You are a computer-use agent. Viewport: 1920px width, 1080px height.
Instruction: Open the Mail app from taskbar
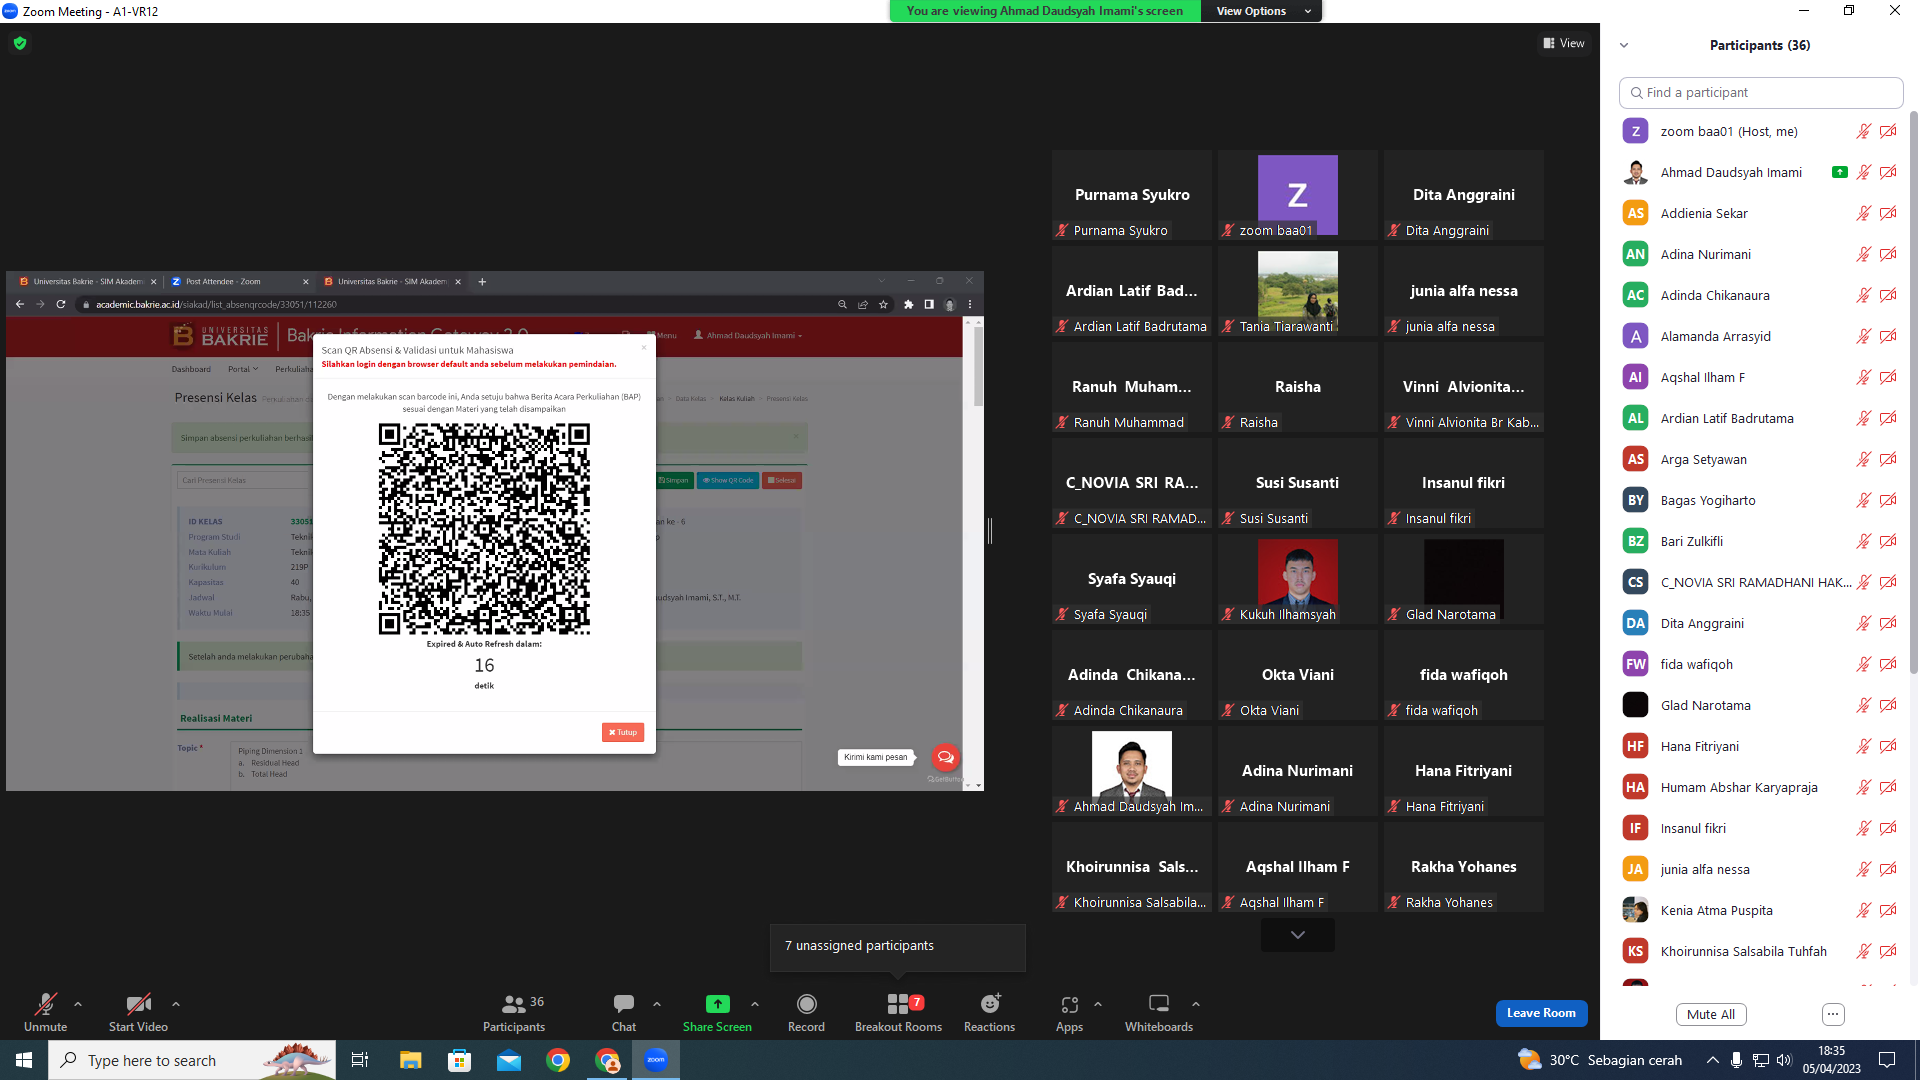(x=509, y=1060)
